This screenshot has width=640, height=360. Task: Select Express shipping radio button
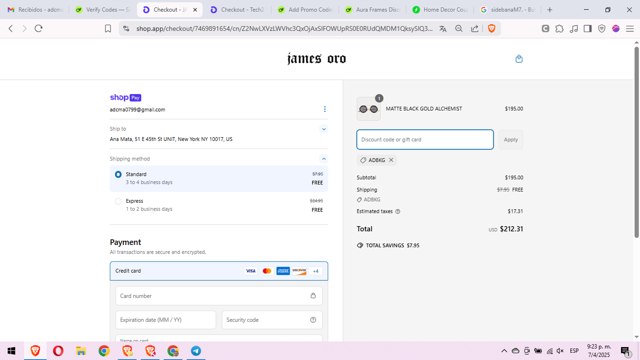coord(118,201)
